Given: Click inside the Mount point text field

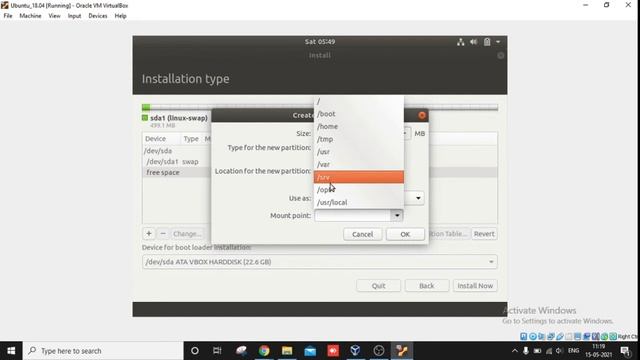Looking at the screenshot, I should point(352,216).
